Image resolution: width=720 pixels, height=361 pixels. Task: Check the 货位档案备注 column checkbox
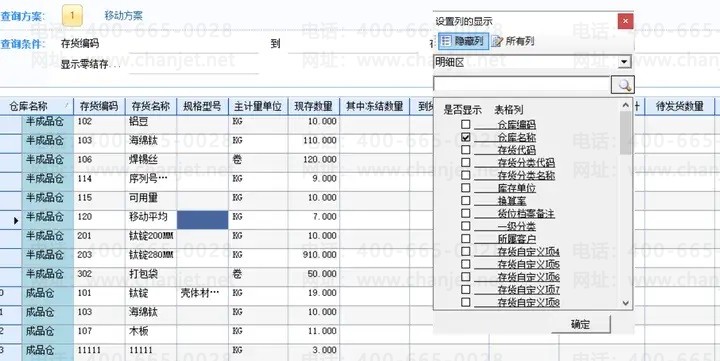(x=466, y=213)
